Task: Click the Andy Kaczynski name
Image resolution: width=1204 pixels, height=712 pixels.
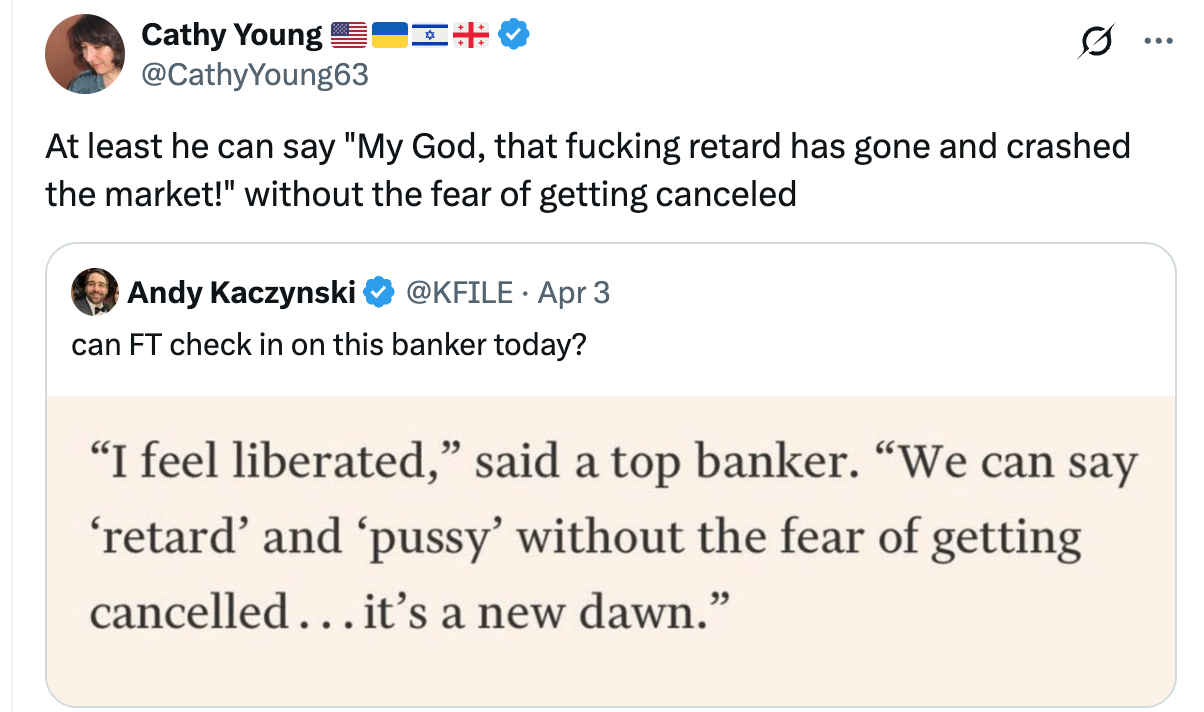Action: [x=242, y=292]
